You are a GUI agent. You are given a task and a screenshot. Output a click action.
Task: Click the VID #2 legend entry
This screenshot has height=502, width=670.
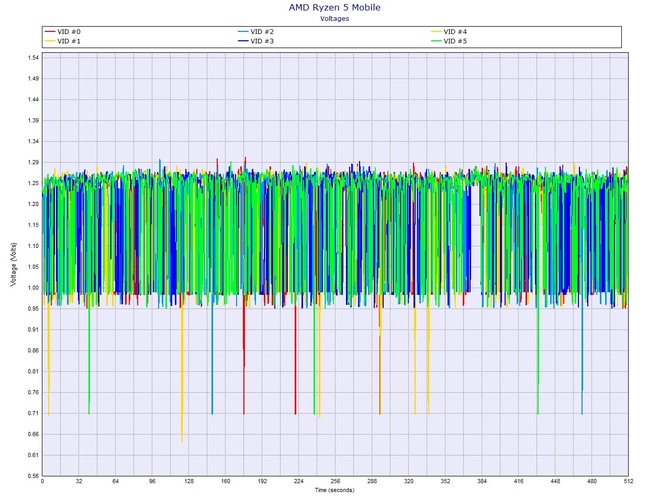pos(256,32)
